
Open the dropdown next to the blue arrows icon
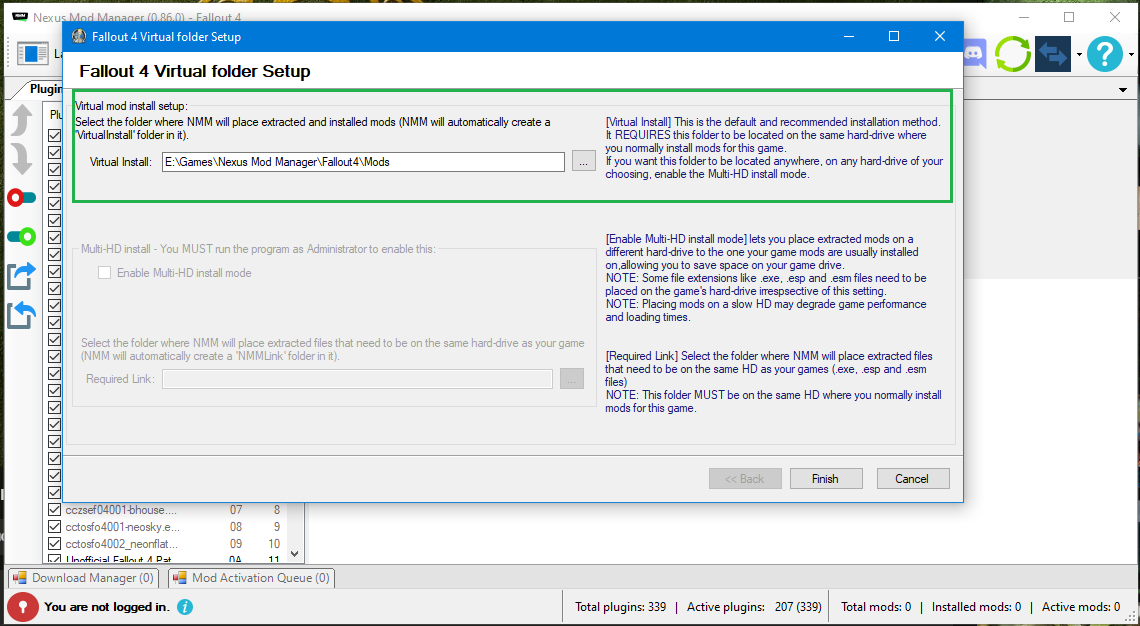tap(1079, 55)
